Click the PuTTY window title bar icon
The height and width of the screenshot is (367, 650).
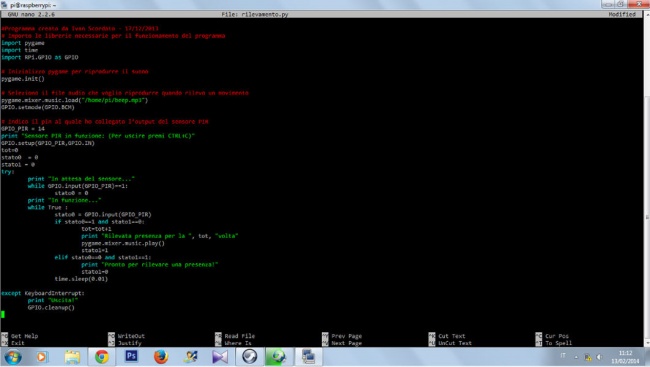pyautogui.click(x=4, y=5)
